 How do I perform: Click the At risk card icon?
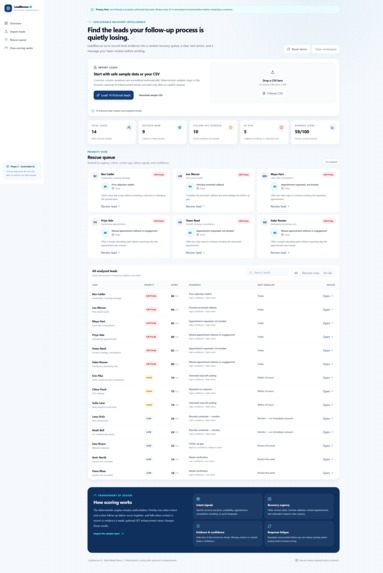(x=281, y=128)
